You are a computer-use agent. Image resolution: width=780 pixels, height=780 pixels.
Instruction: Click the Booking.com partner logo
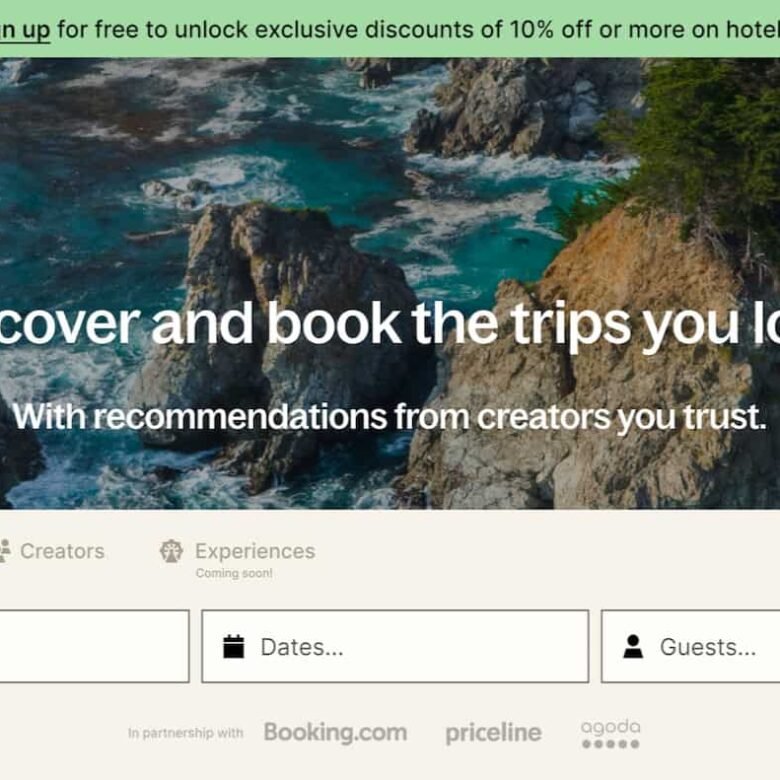pos(335,733)
